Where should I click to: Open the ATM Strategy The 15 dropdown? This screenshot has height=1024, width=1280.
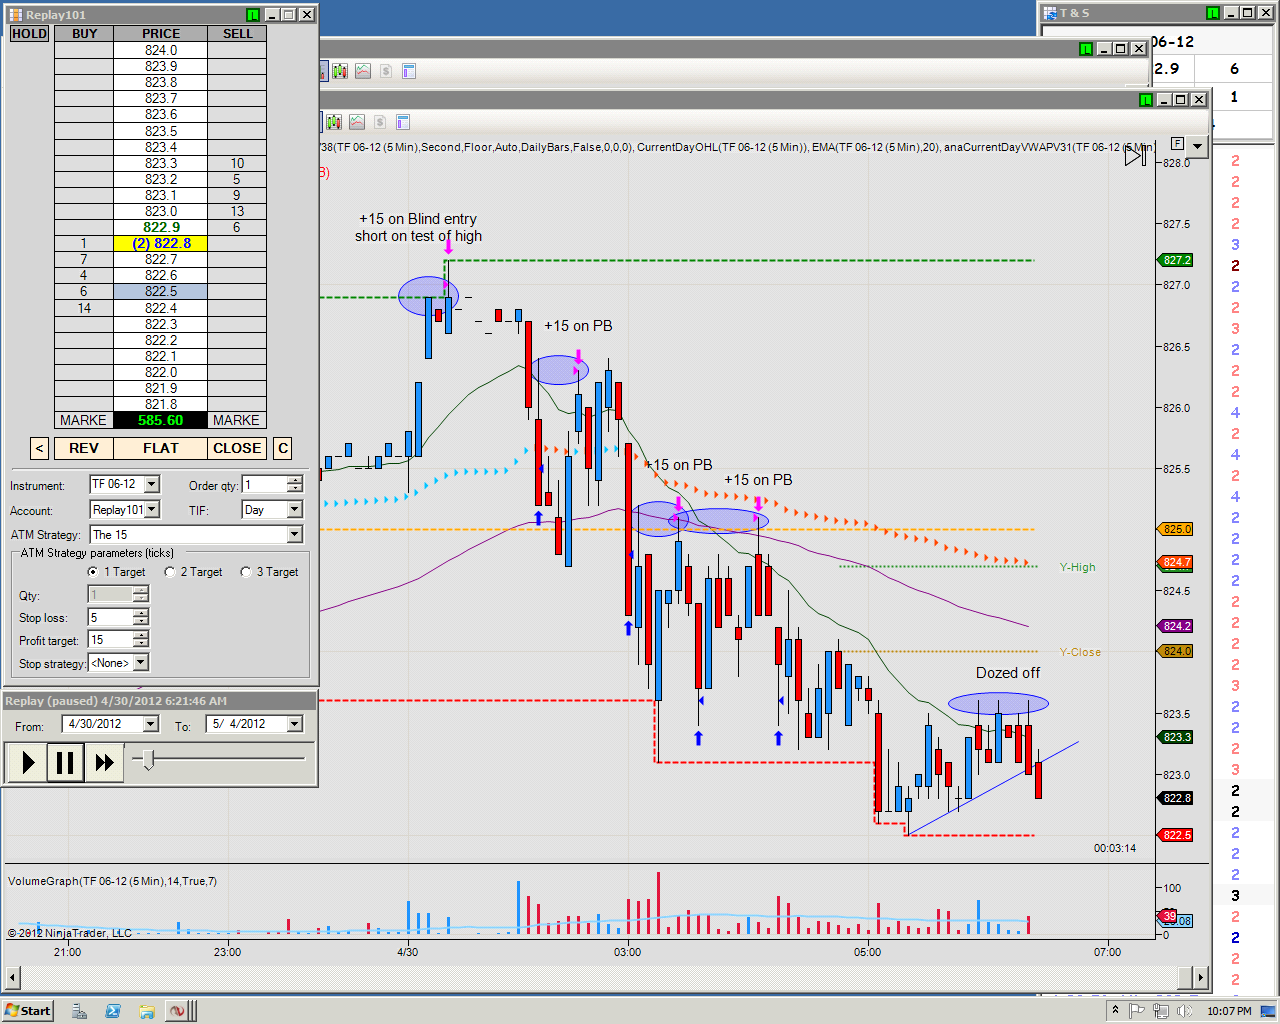tap(295, 535)
